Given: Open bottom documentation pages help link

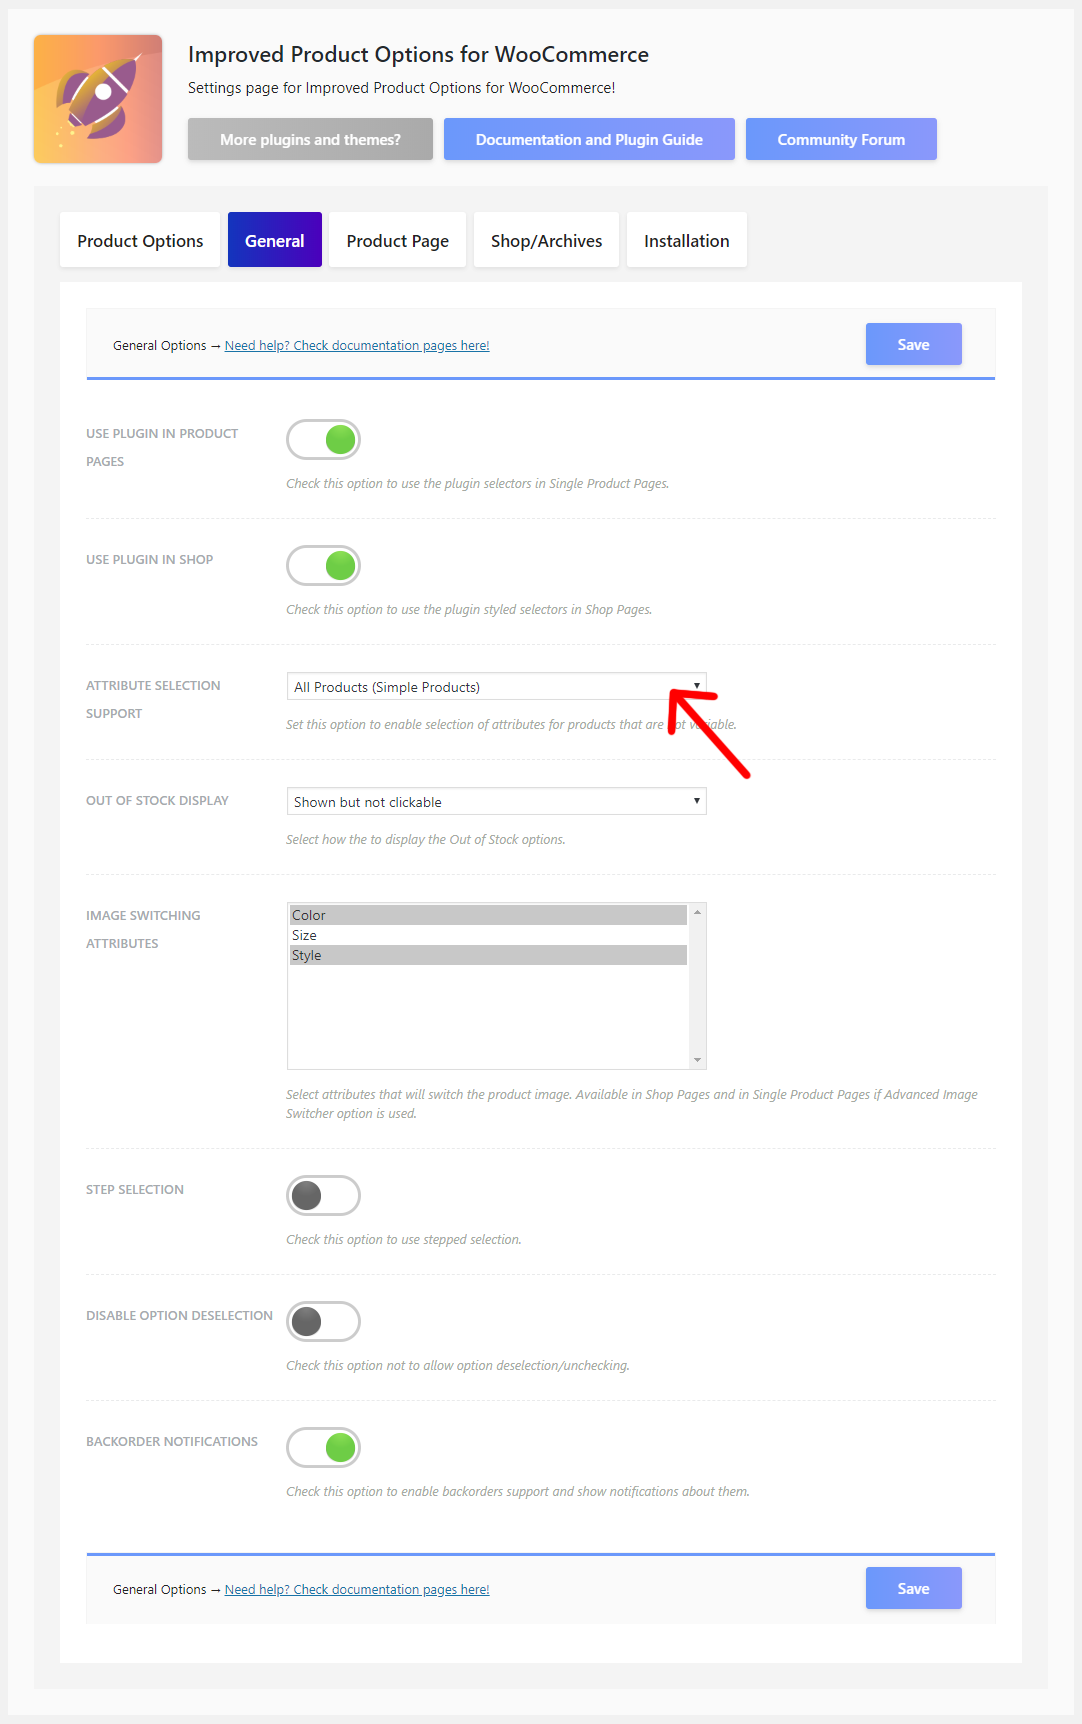Looking at the screenshot, I should (357, 1590).
